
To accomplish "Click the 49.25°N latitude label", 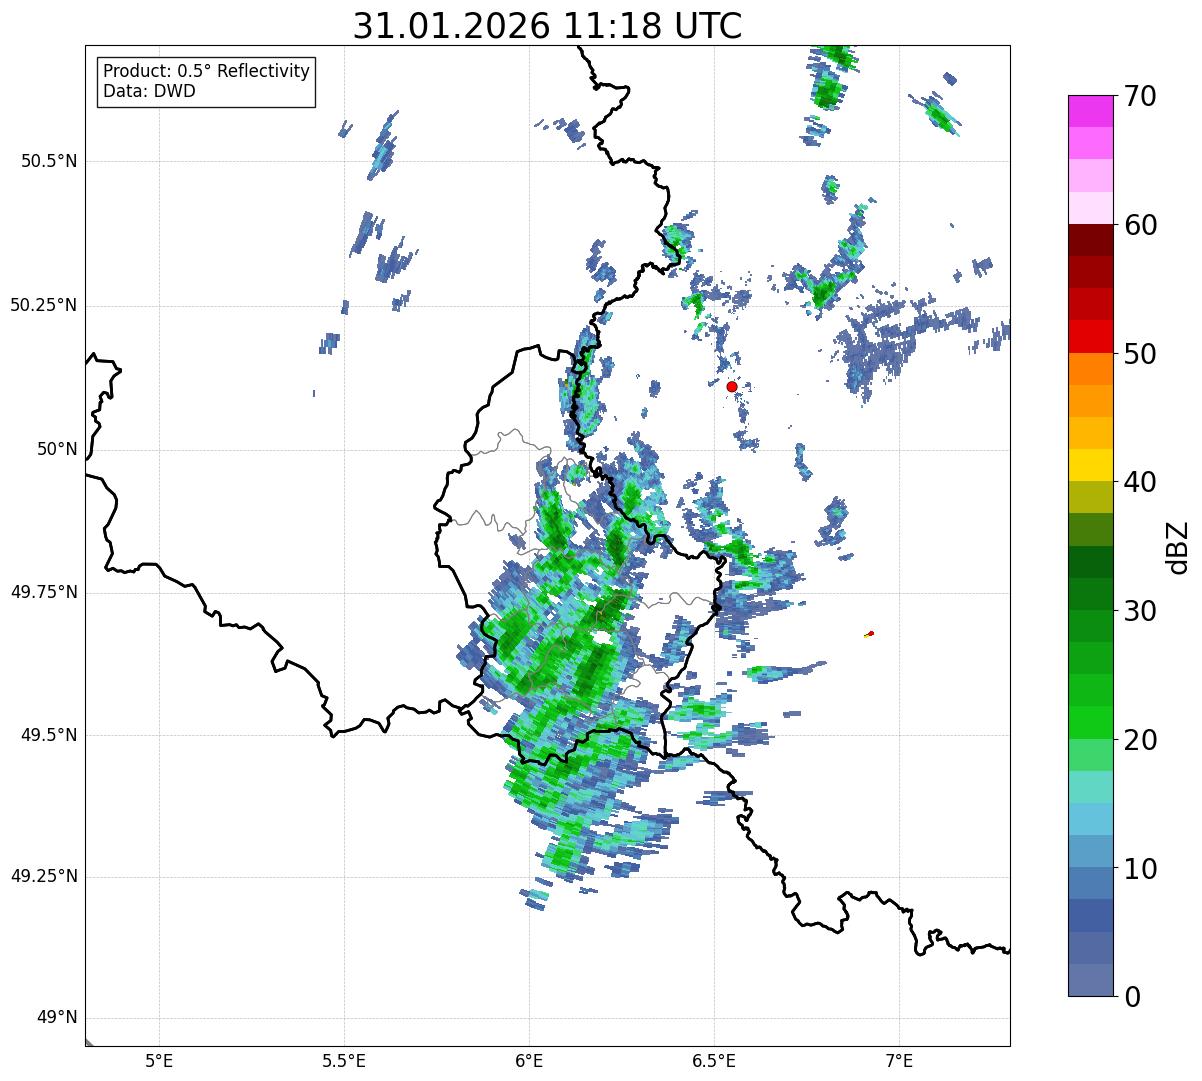I will pos(43,876).
